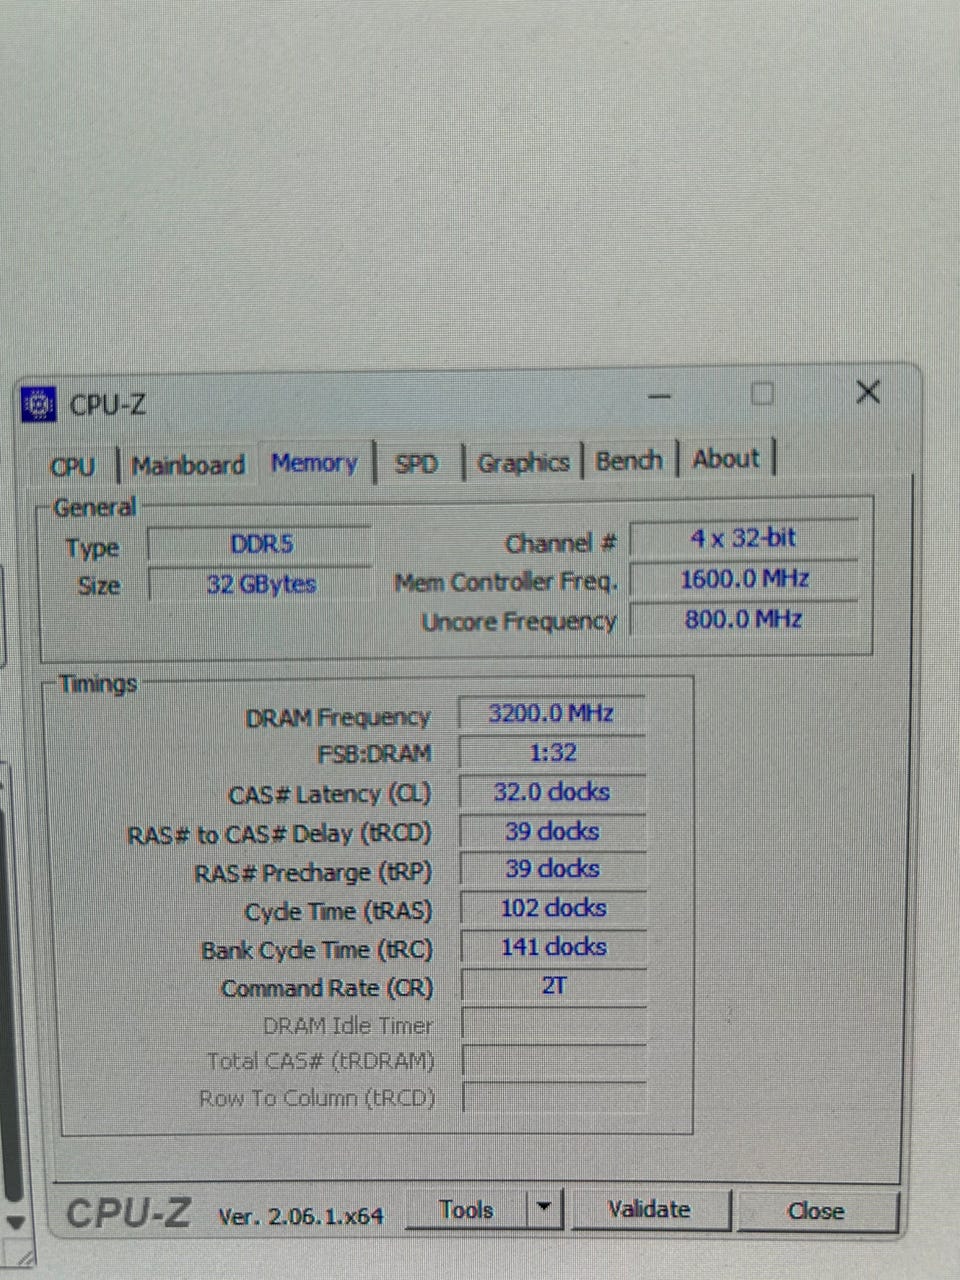Click the 1600.0 MHz controller frequency value
Viewport: 960px width, 1280px height.
pos(744,579)
